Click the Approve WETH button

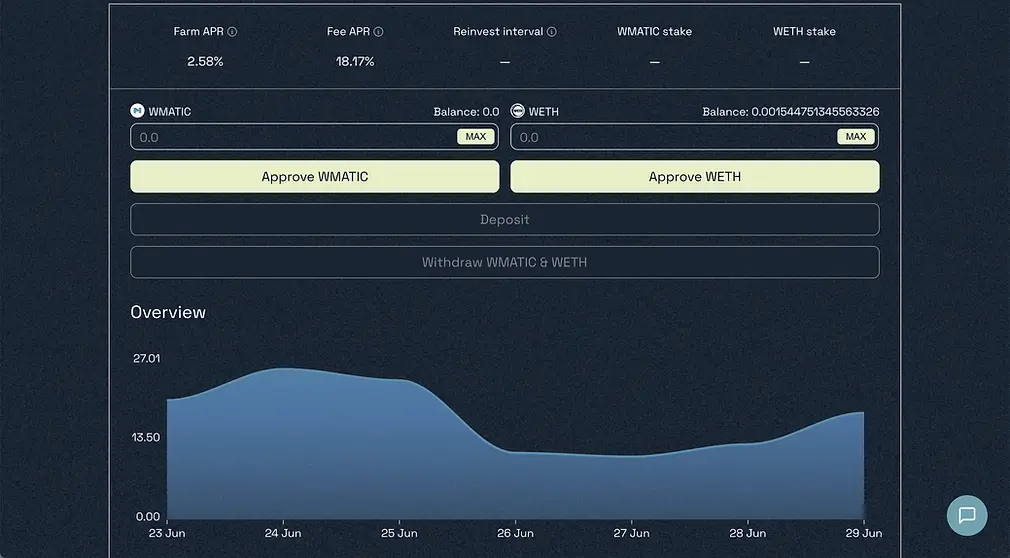click(695, 177)
